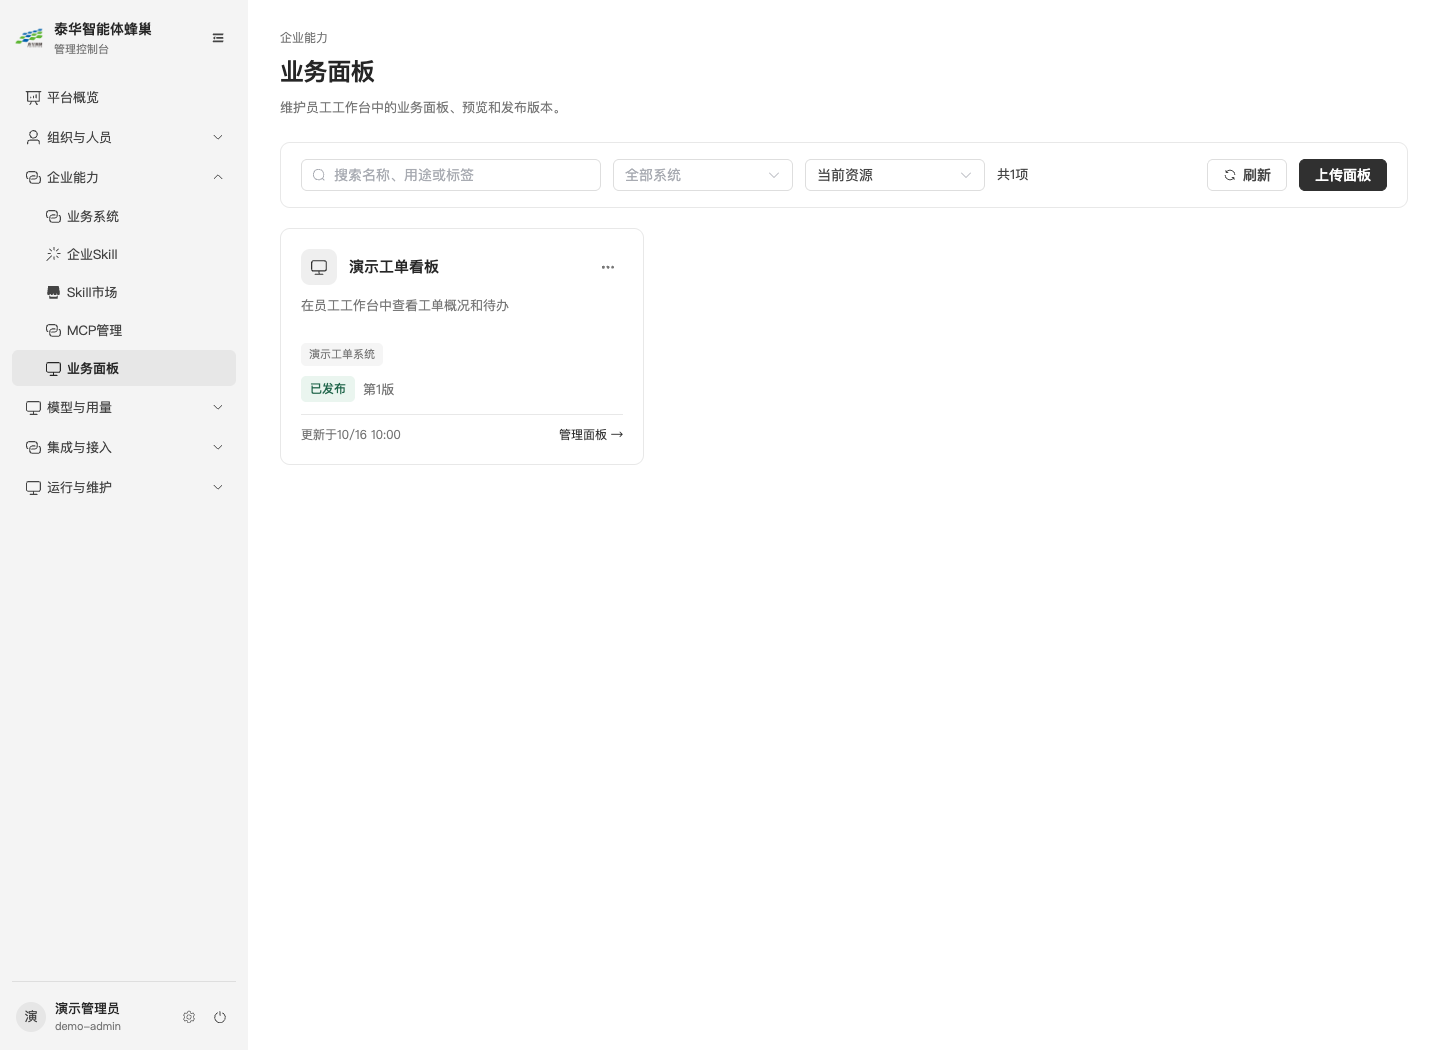Click the 企业能力 breadcrumb
Screen dimensions: 1440x1050
pos(304,38)
